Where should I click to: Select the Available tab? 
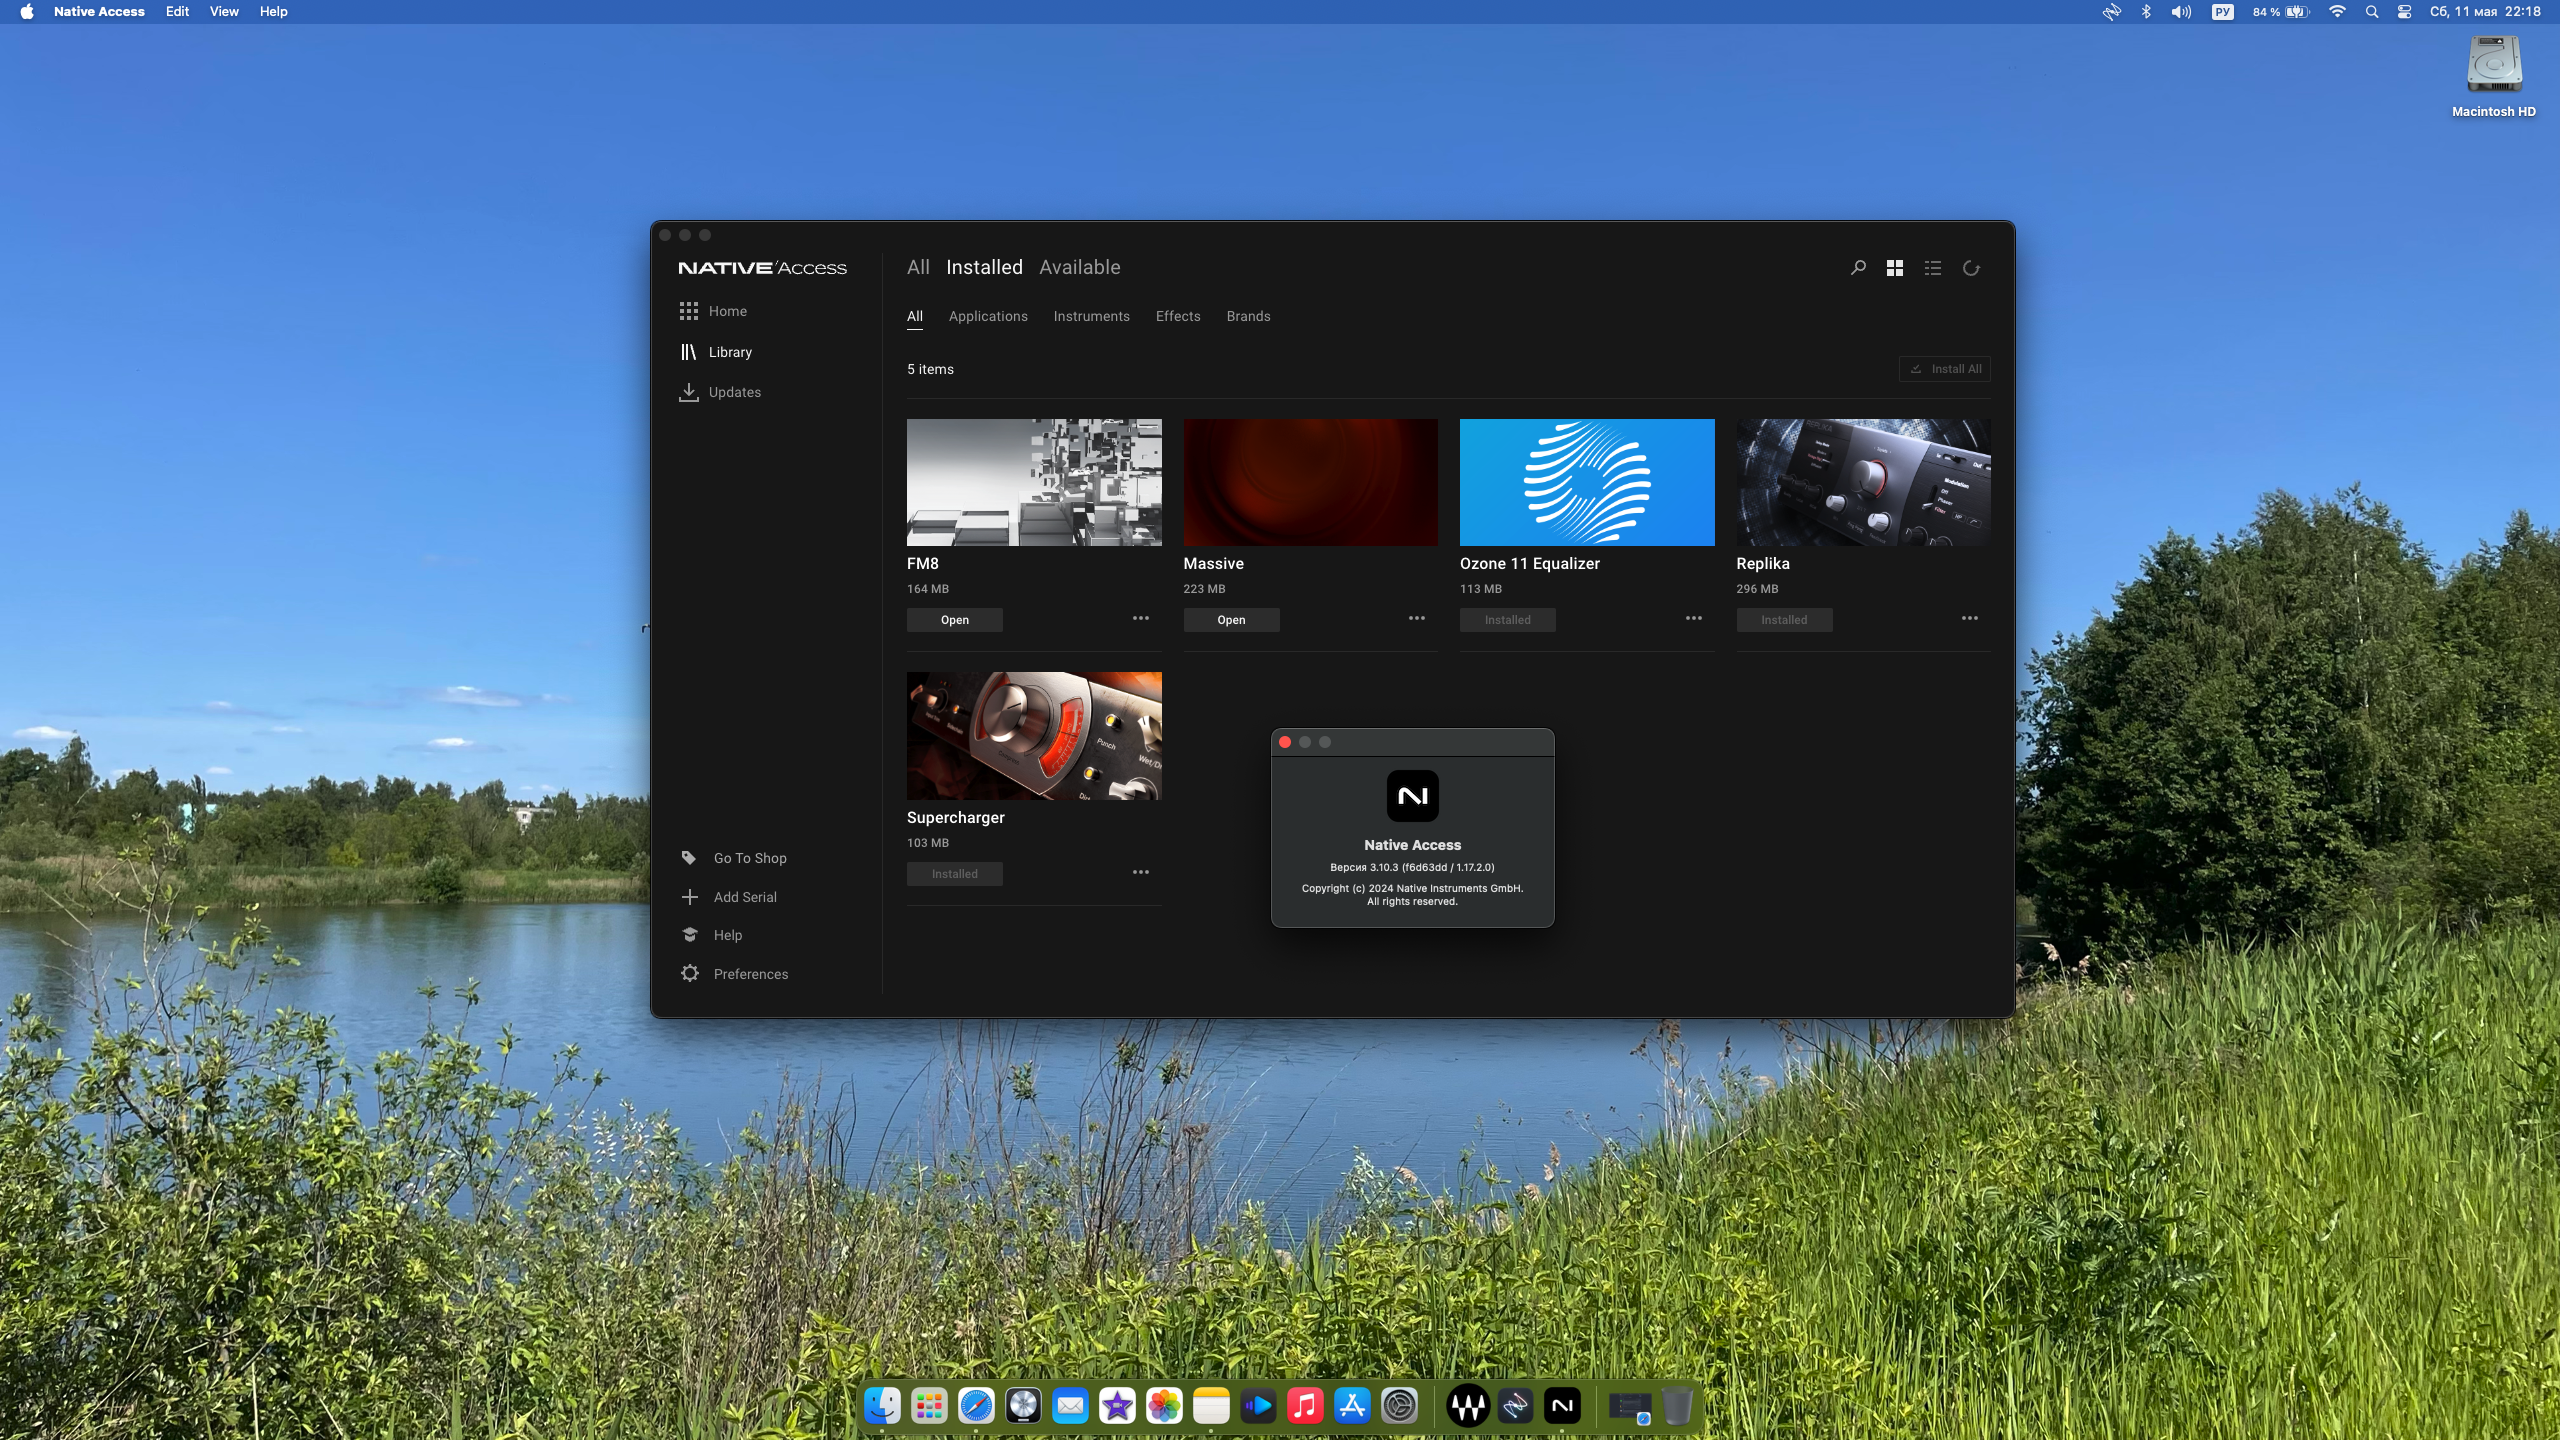[x=1079, y=267]
